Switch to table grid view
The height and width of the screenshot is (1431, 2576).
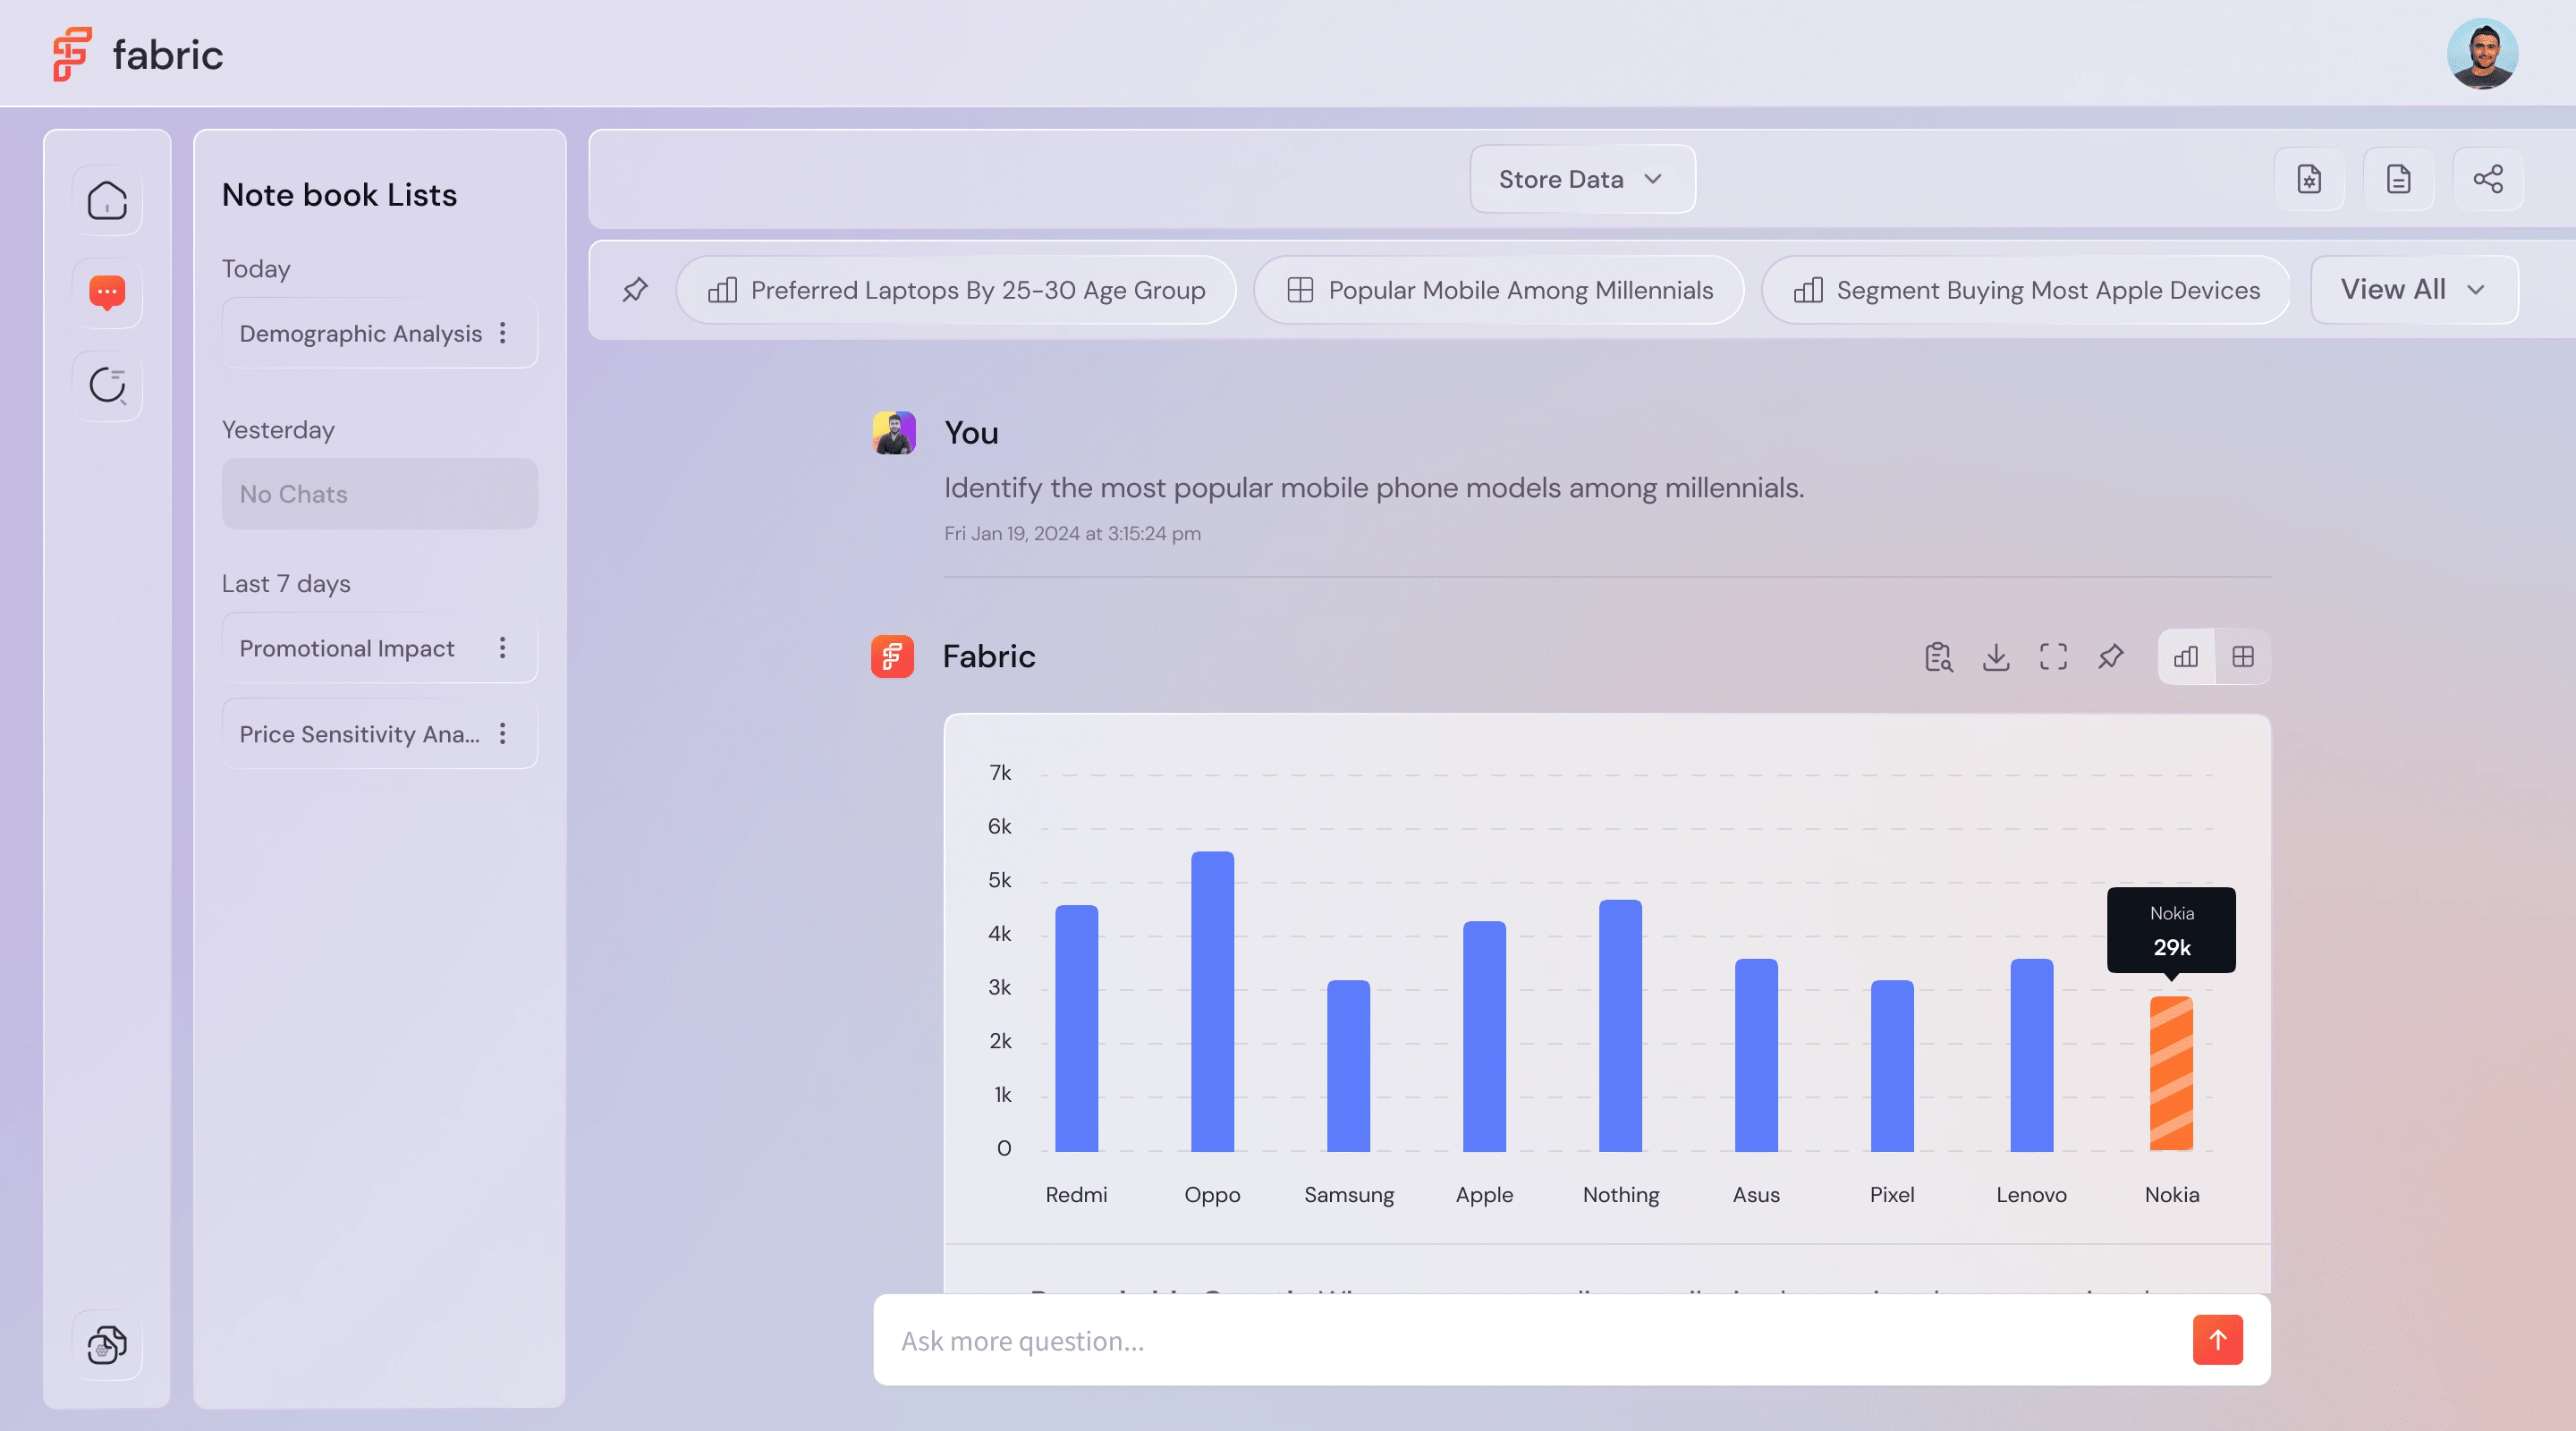2243,657
